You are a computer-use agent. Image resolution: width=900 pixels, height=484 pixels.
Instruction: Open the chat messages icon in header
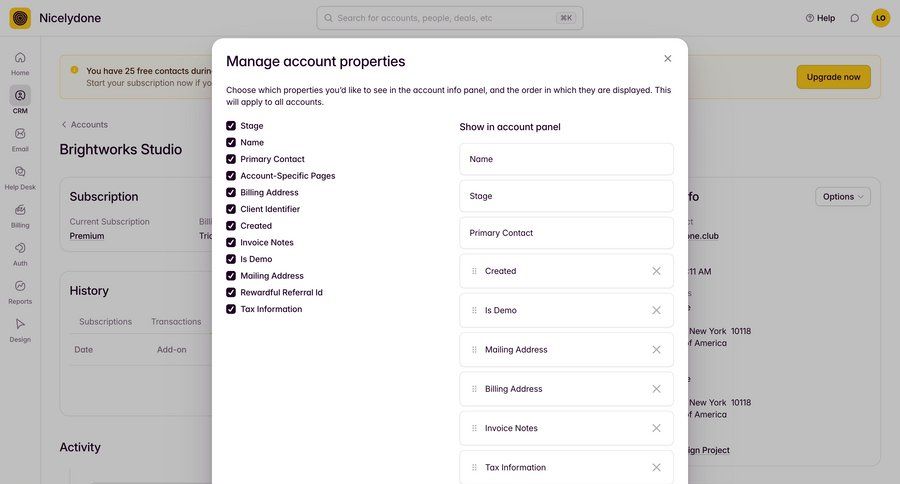point(855,18)
